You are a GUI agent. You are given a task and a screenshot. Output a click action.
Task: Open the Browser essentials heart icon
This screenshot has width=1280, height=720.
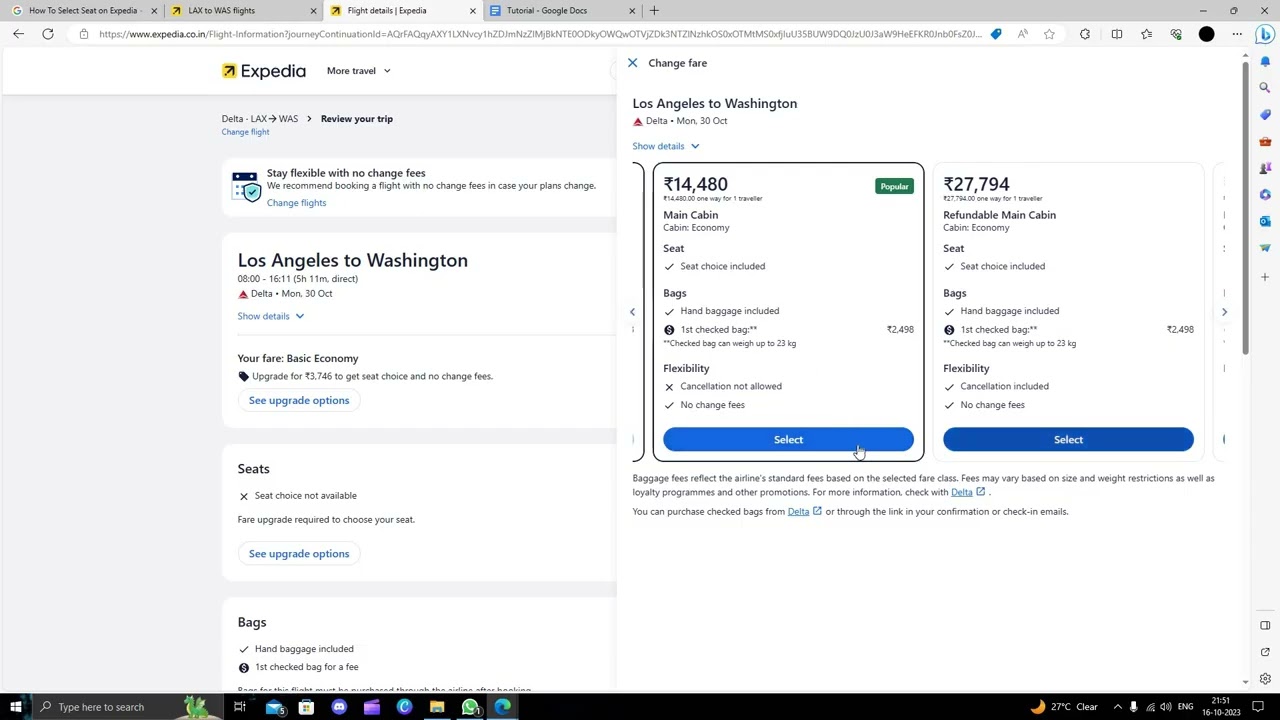(x=1176, y=34)
